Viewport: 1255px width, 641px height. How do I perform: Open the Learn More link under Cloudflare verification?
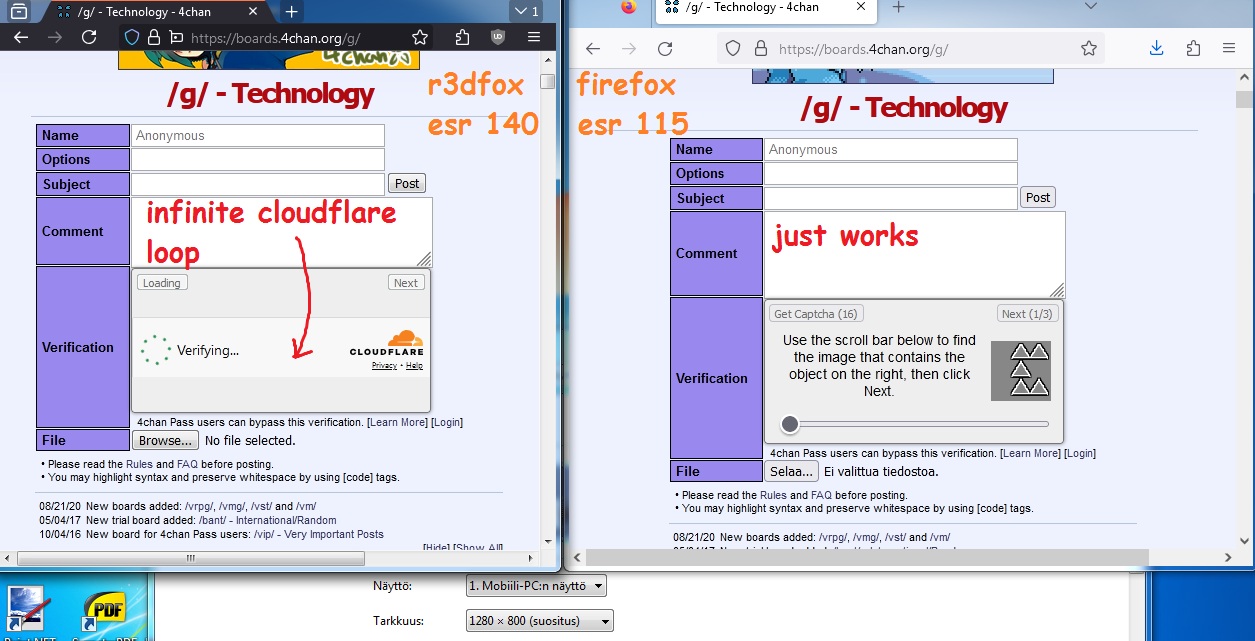coord(398,422)
